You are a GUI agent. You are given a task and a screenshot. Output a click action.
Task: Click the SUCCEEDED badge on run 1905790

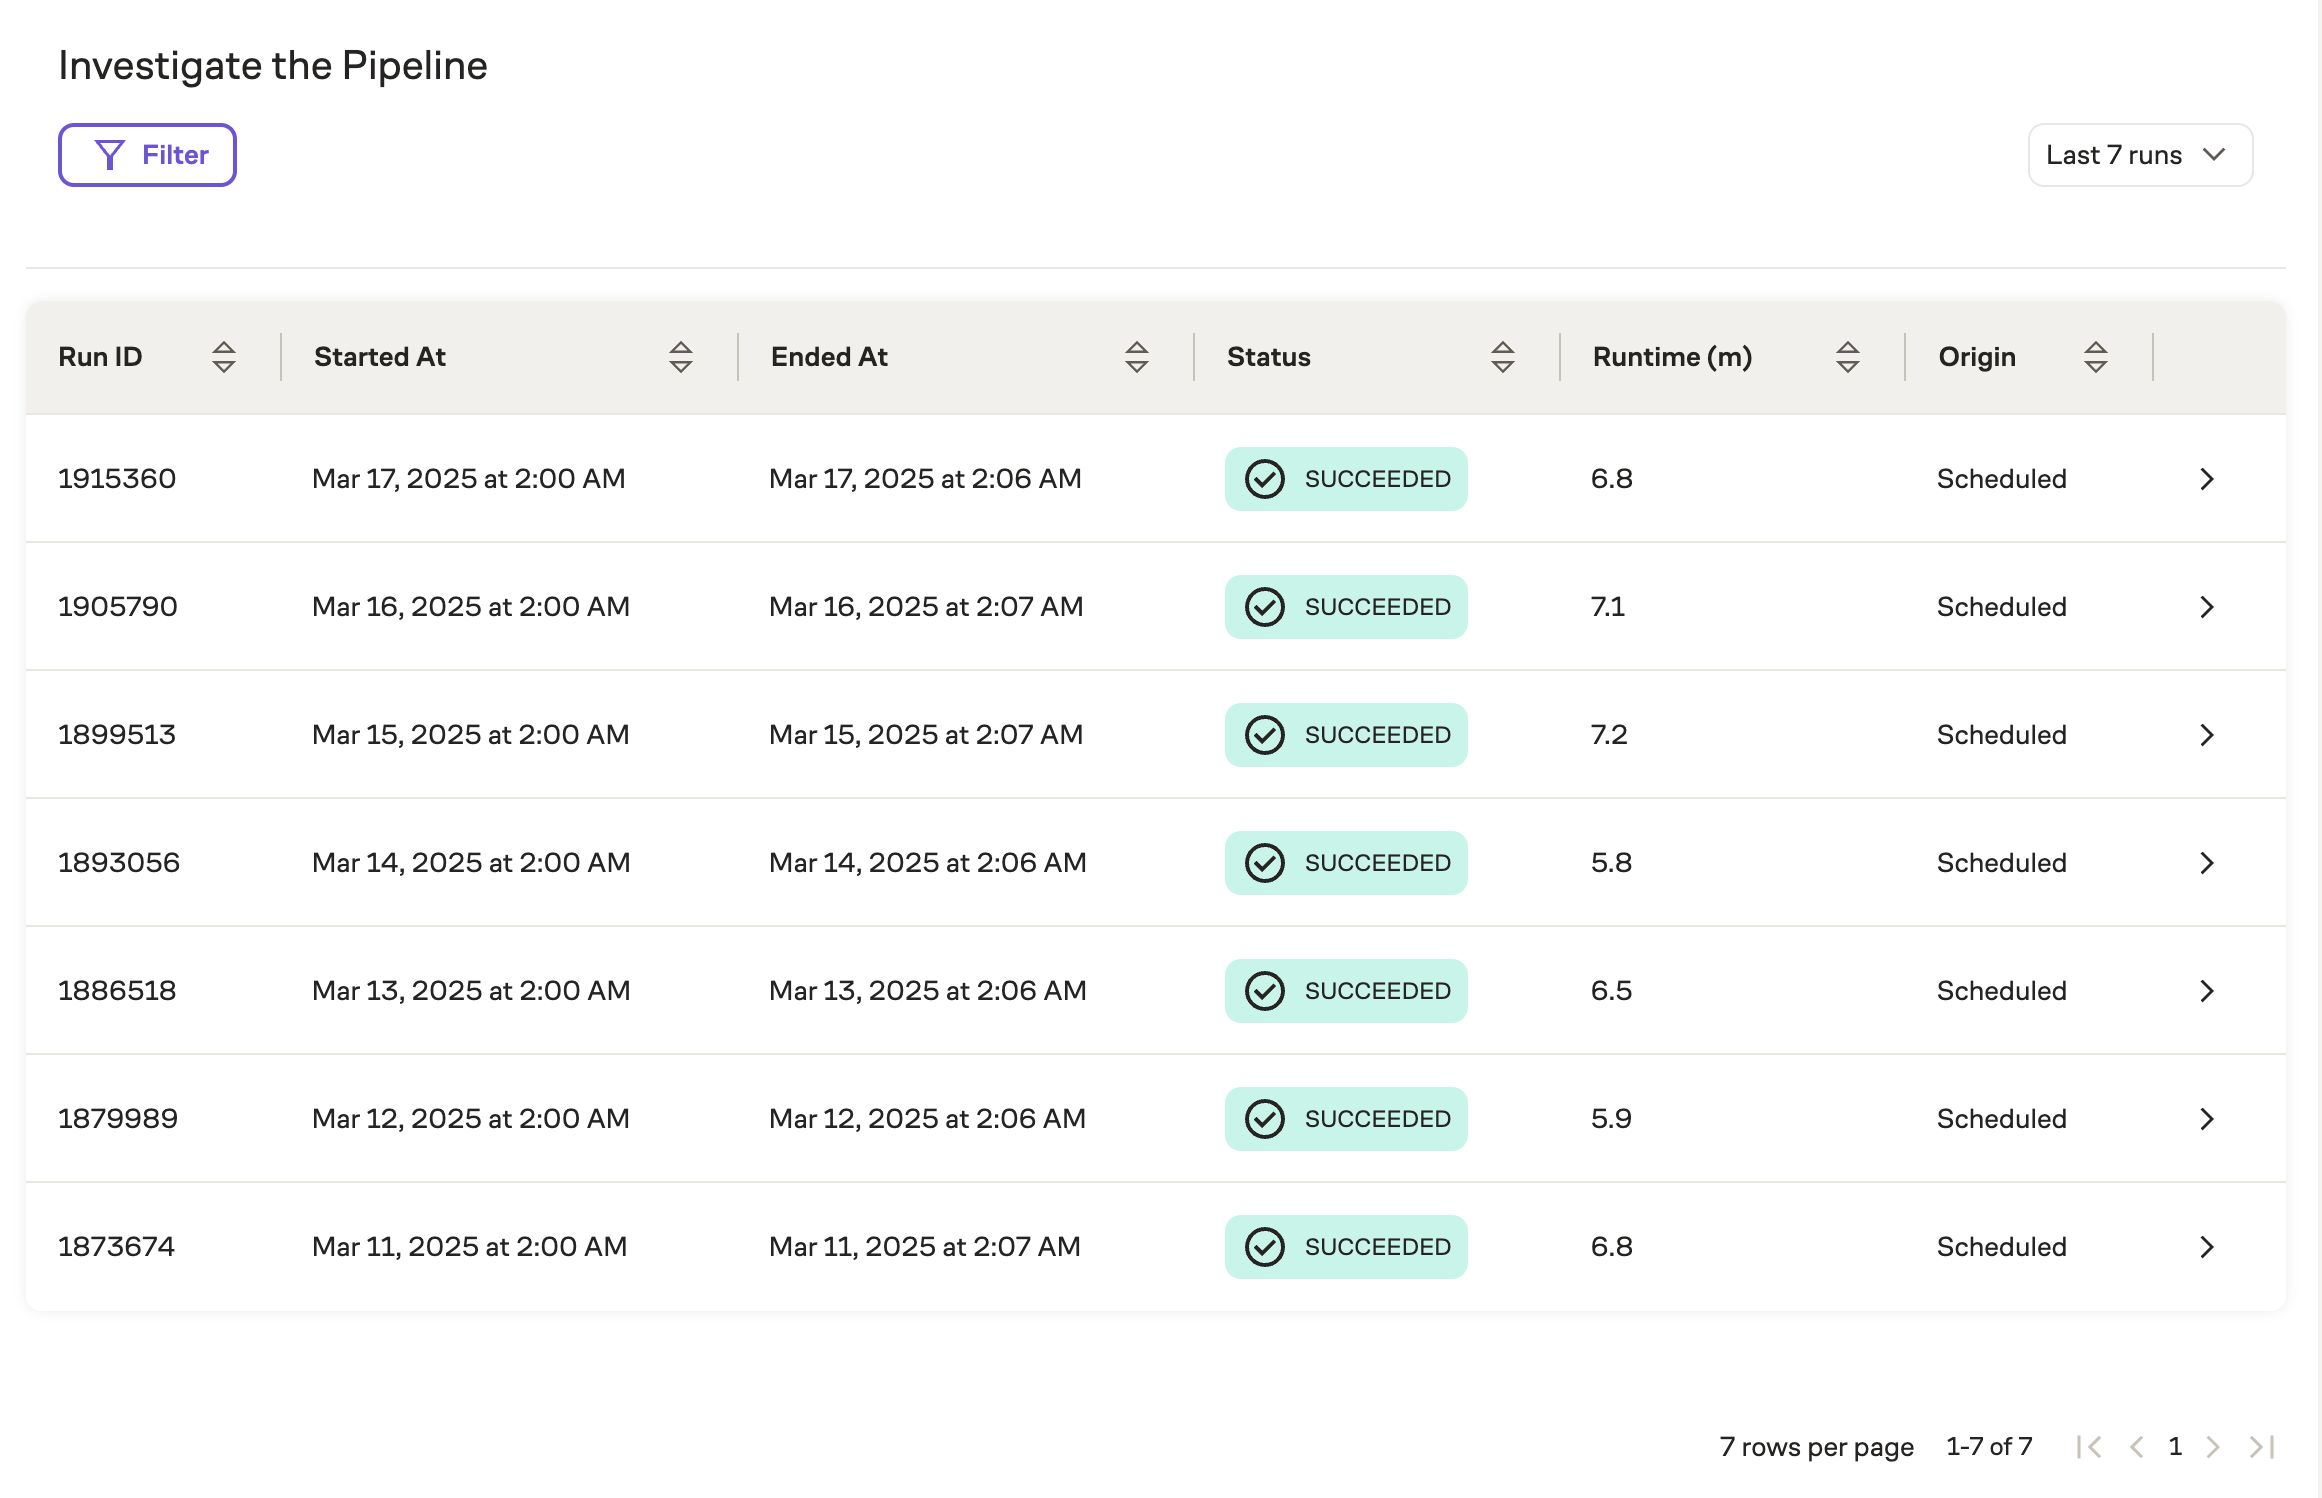[x=1346, y=606]
